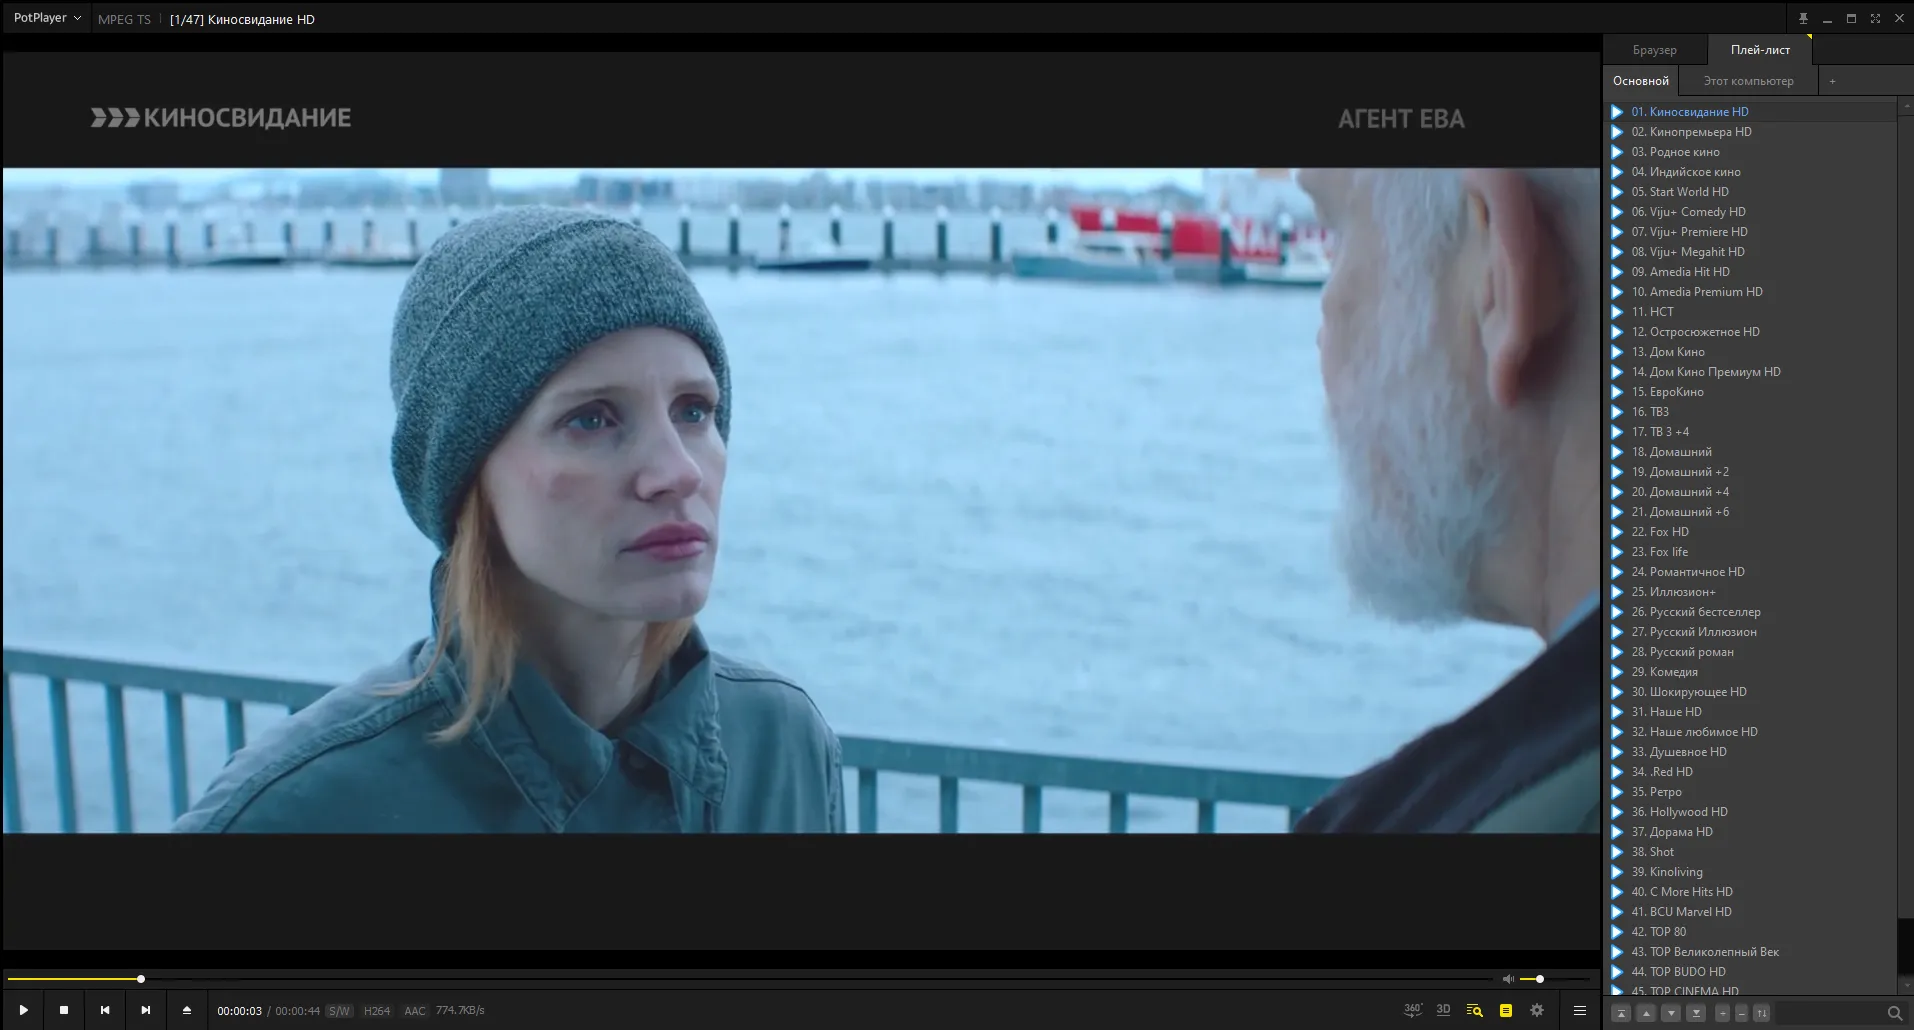This screenshot has height=1030, width=1914.
Task: Click the playlist search magnifier icon
Action: click(x=1895, y=1013)
